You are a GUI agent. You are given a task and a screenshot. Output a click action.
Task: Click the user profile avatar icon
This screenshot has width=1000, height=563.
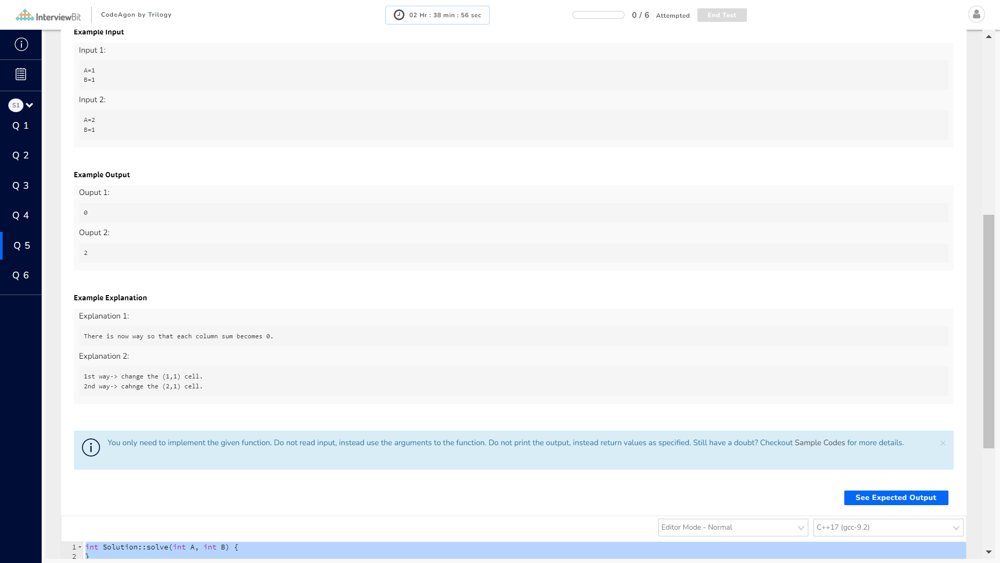pos(976,14)
